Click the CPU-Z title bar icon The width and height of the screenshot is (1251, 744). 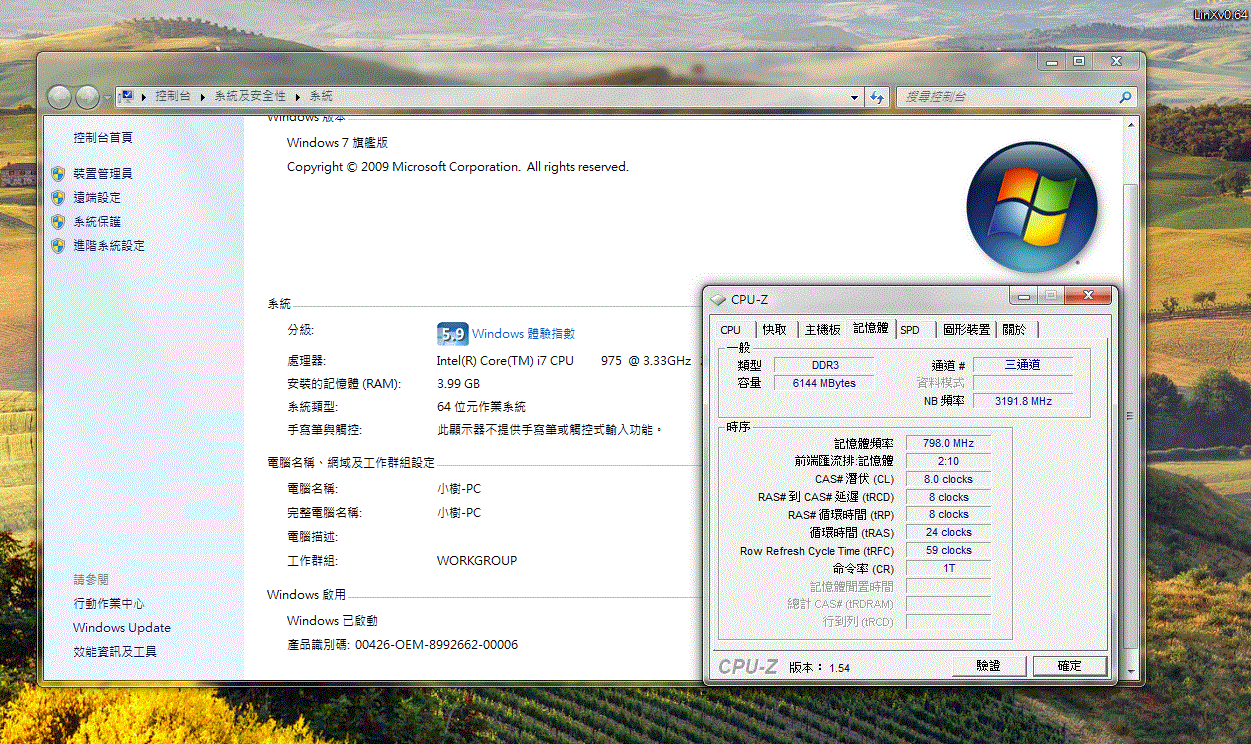(x=717, y=299)
